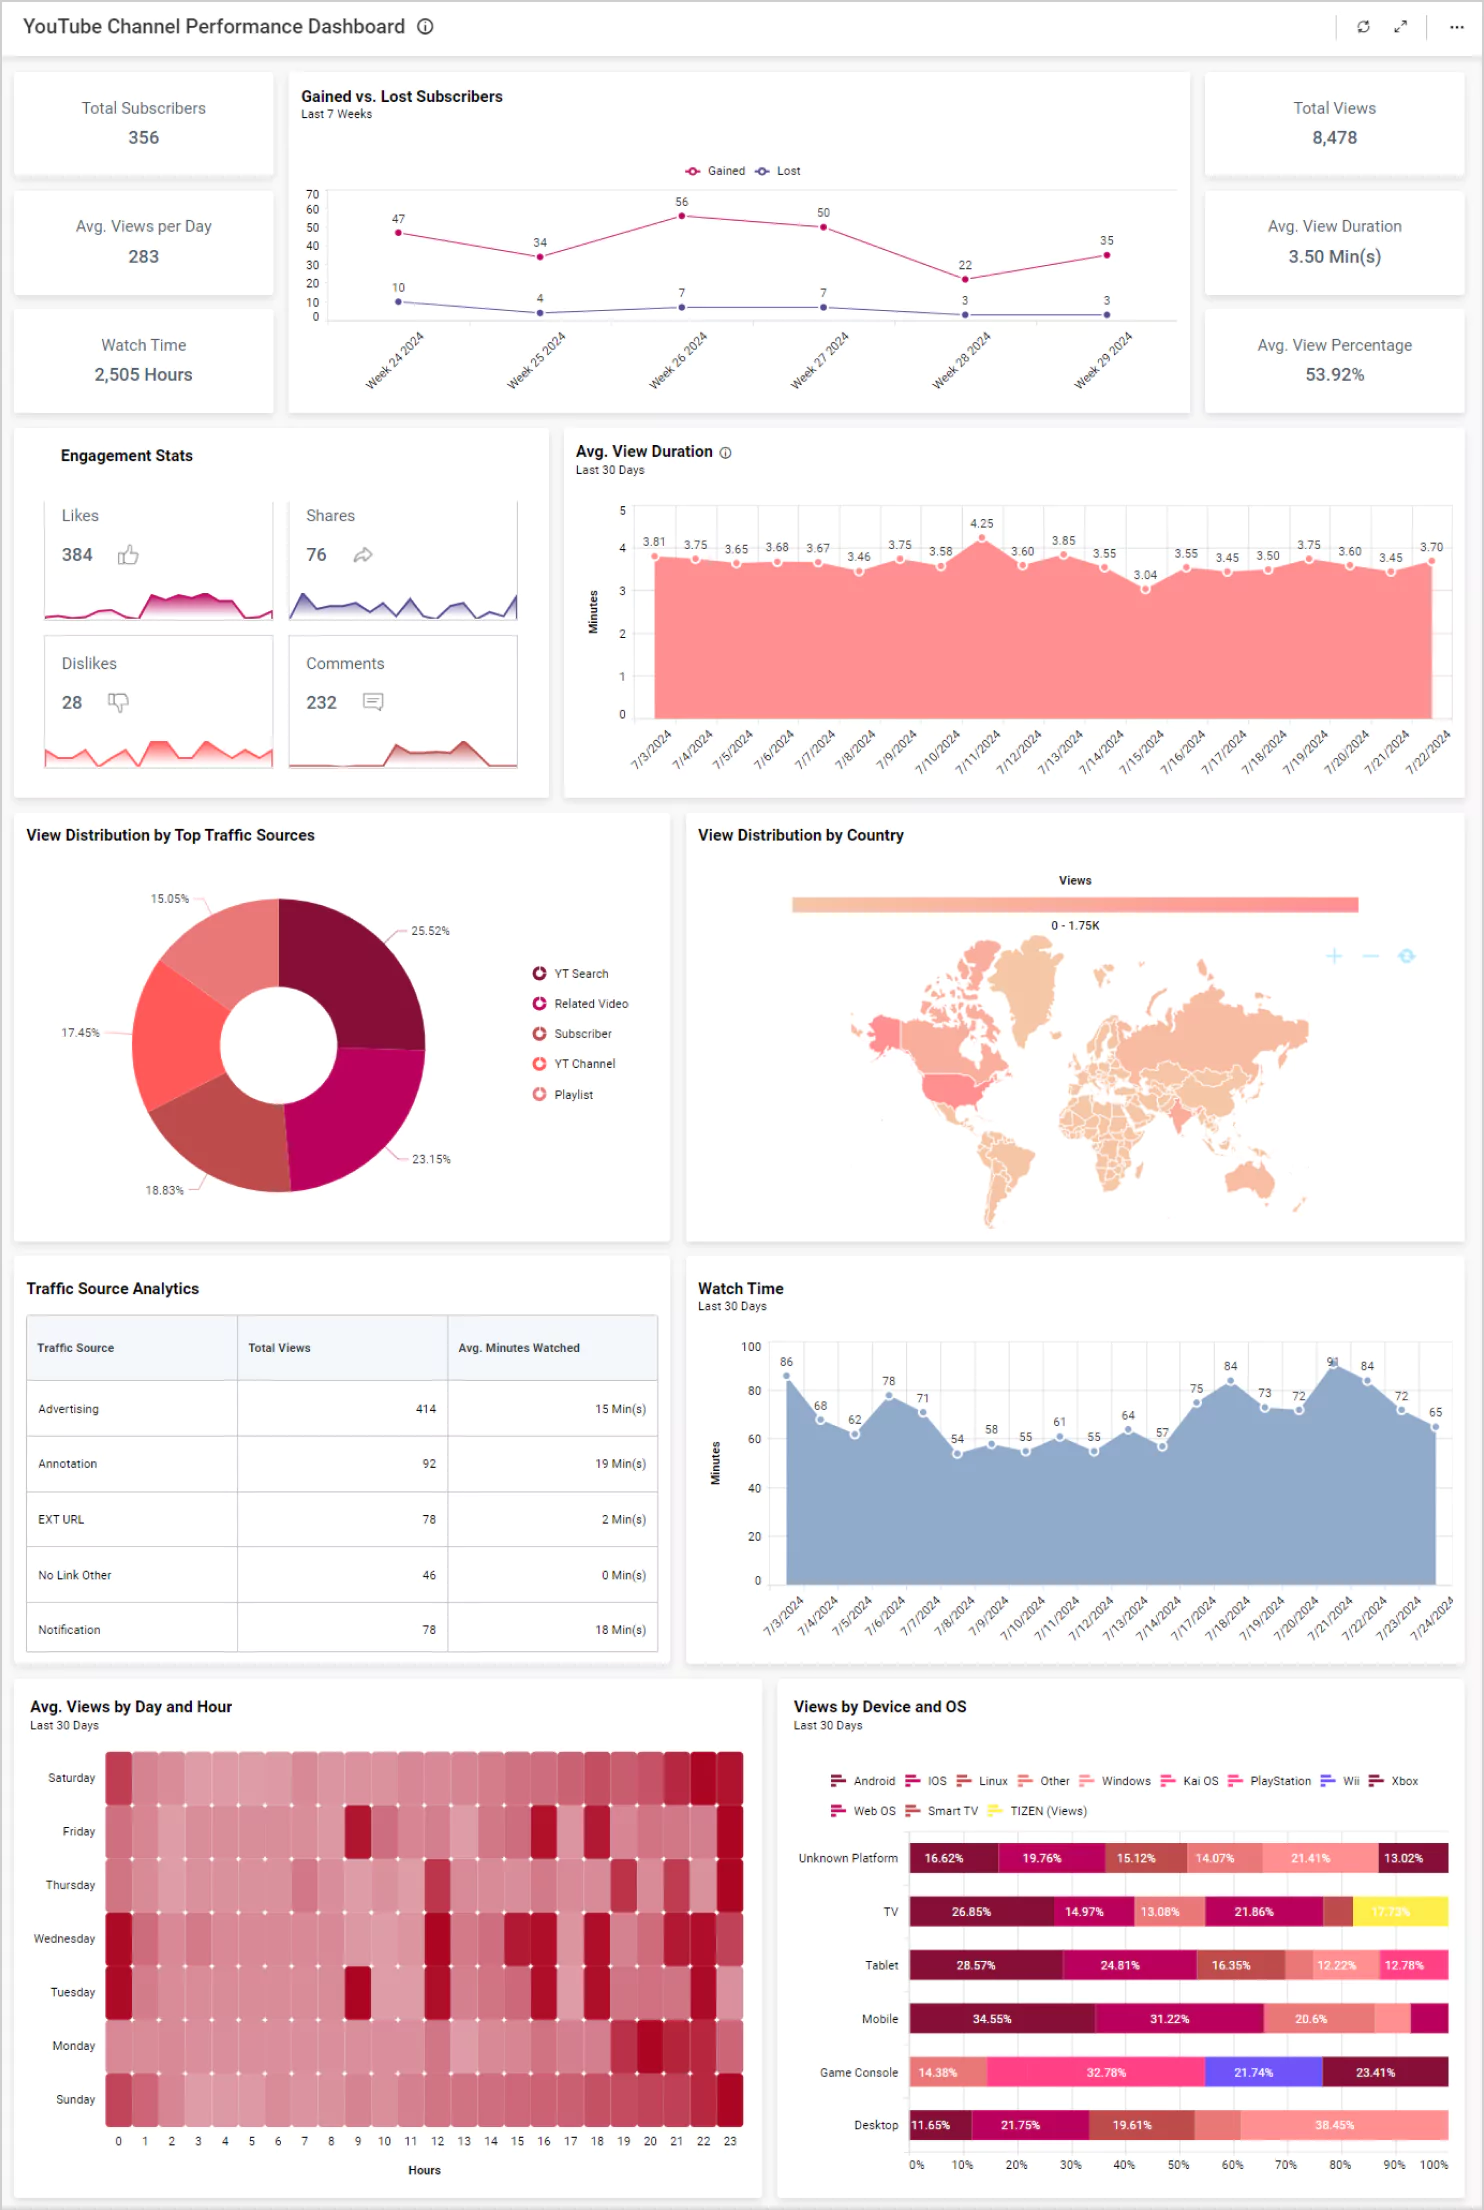Click the Likes thumbs-up icon
Screen dimensions: 1484x2210
[128, 555]
